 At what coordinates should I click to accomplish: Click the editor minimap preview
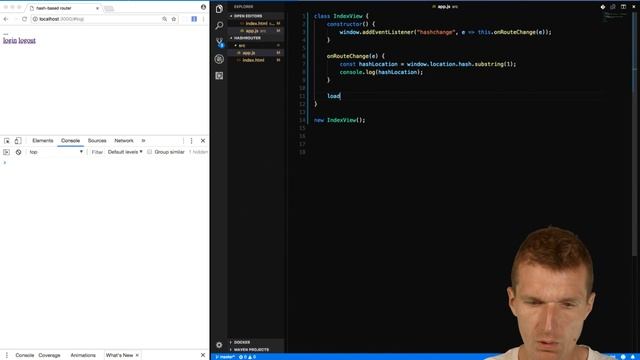pos(616,17)
